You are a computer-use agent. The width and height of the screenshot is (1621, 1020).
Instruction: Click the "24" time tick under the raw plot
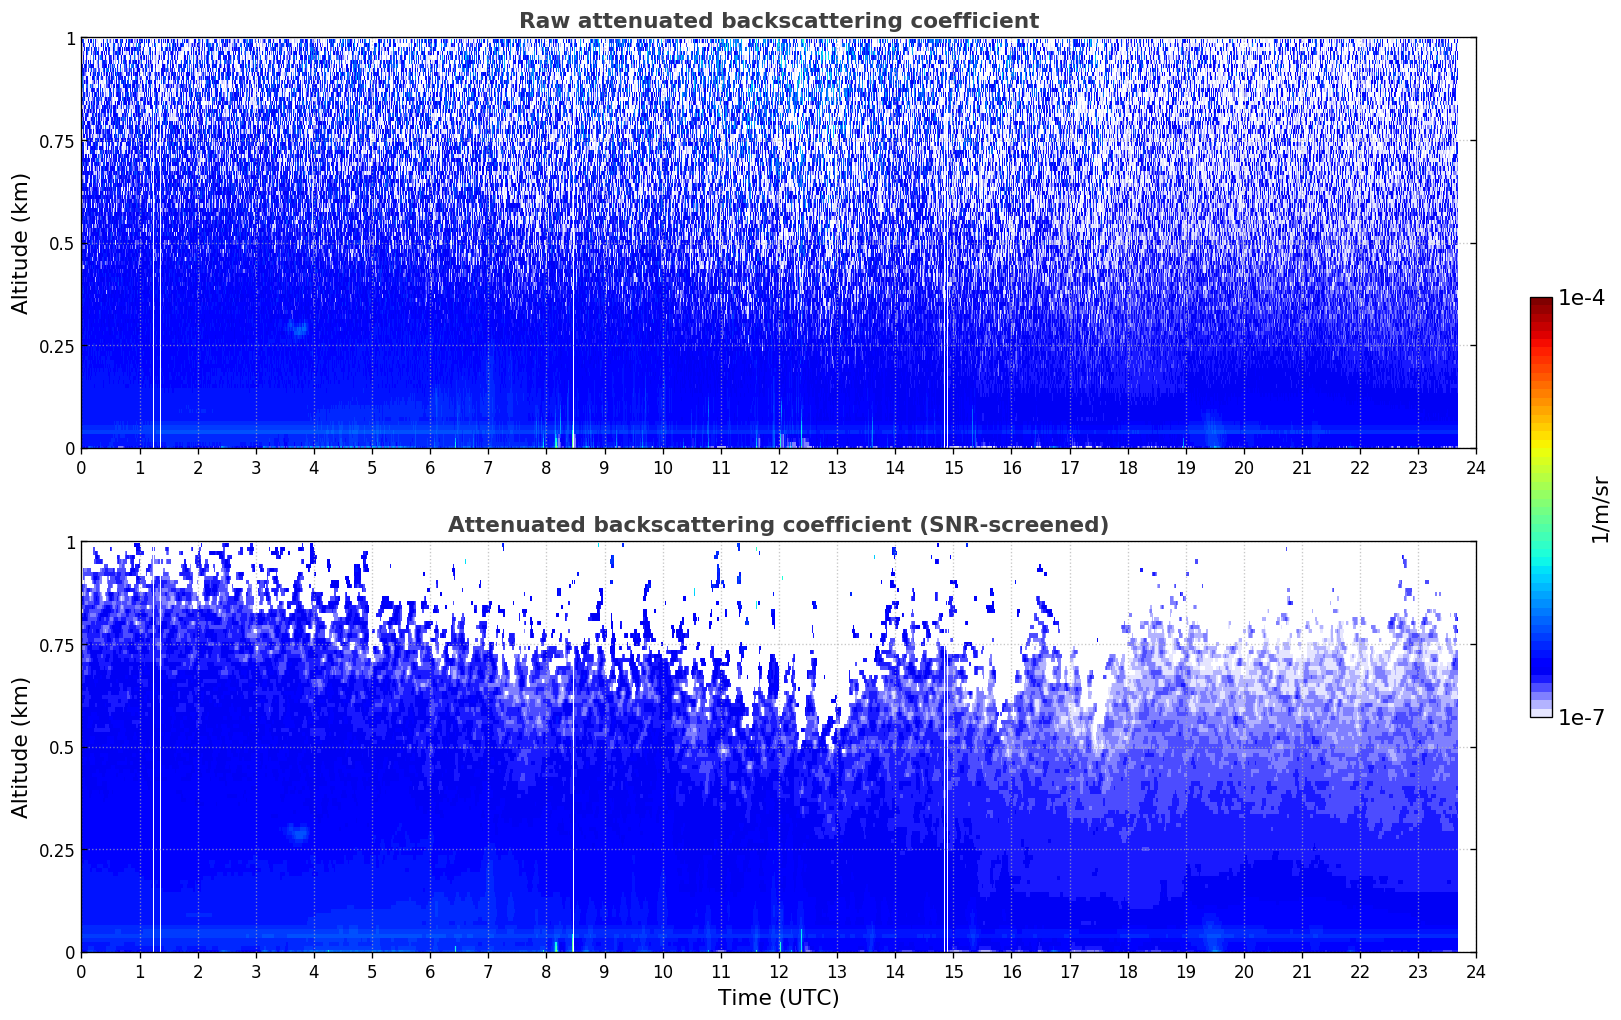click(1476, 467)
